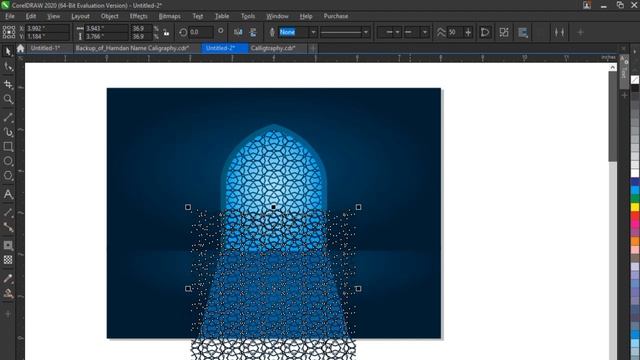Click the Bounding Box toolbar icon
The width and height of the screenshot is (640, 360).
(504, 32)
